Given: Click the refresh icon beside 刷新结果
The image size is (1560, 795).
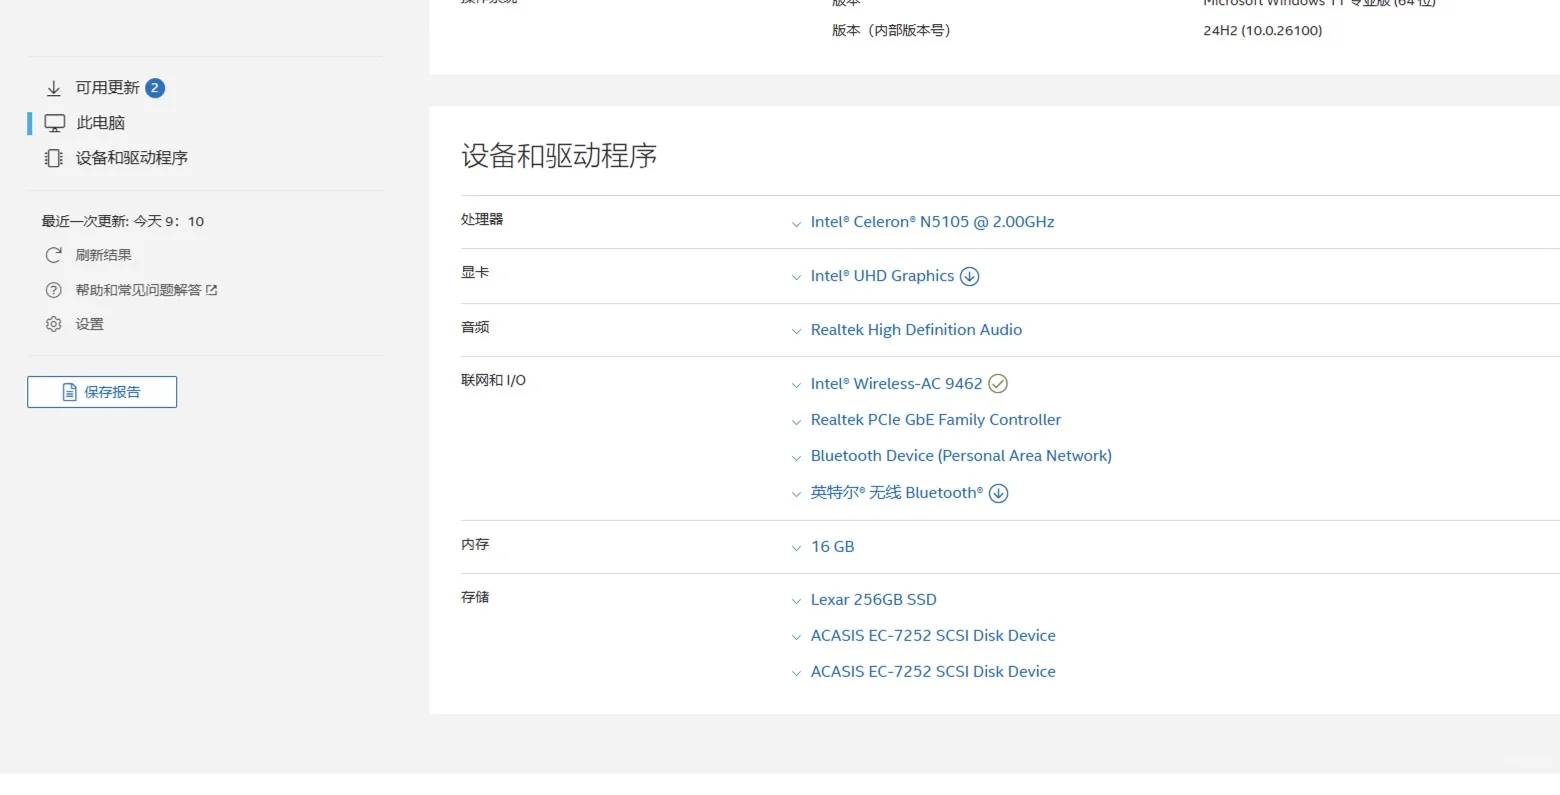Looking at the screenshot, I should pyautogui.click(x=53, y=254).
